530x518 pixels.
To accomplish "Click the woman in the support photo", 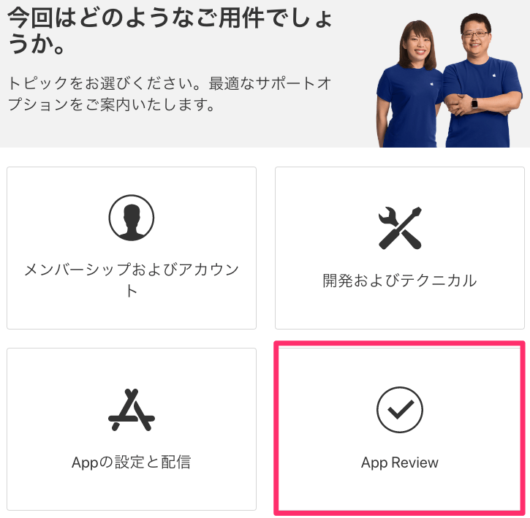I will click(410, 85).
